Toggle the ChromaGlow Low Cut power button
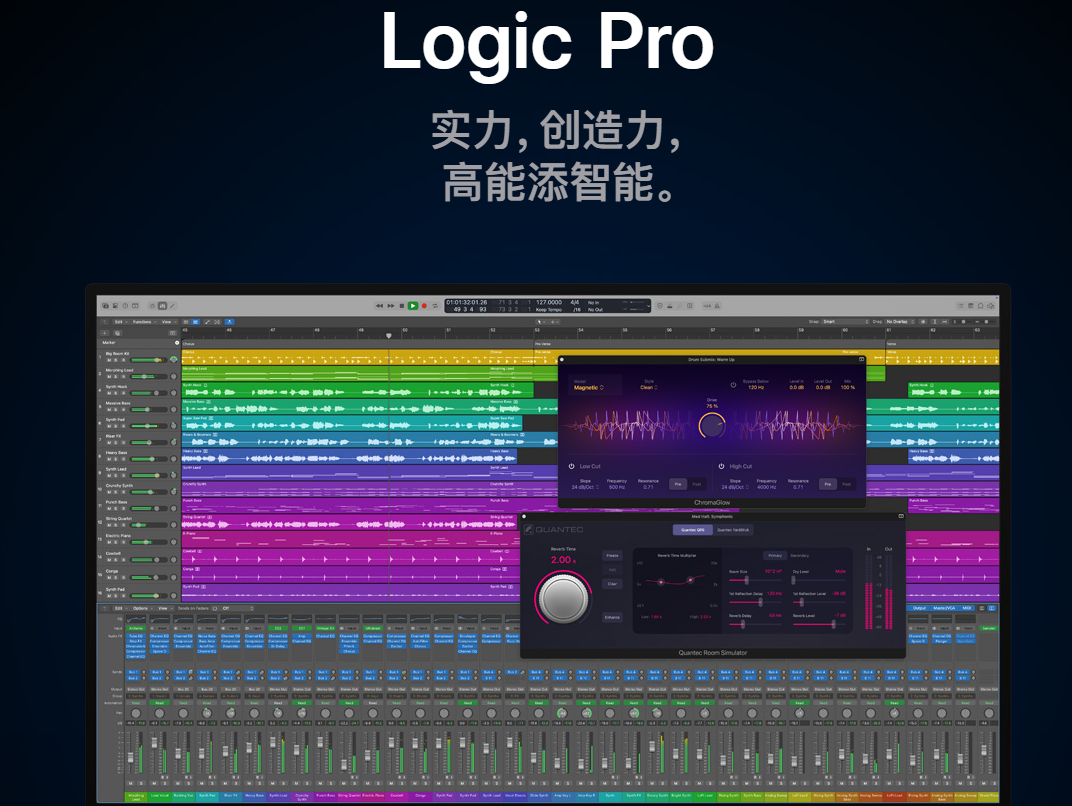 [x=572, y=466]
